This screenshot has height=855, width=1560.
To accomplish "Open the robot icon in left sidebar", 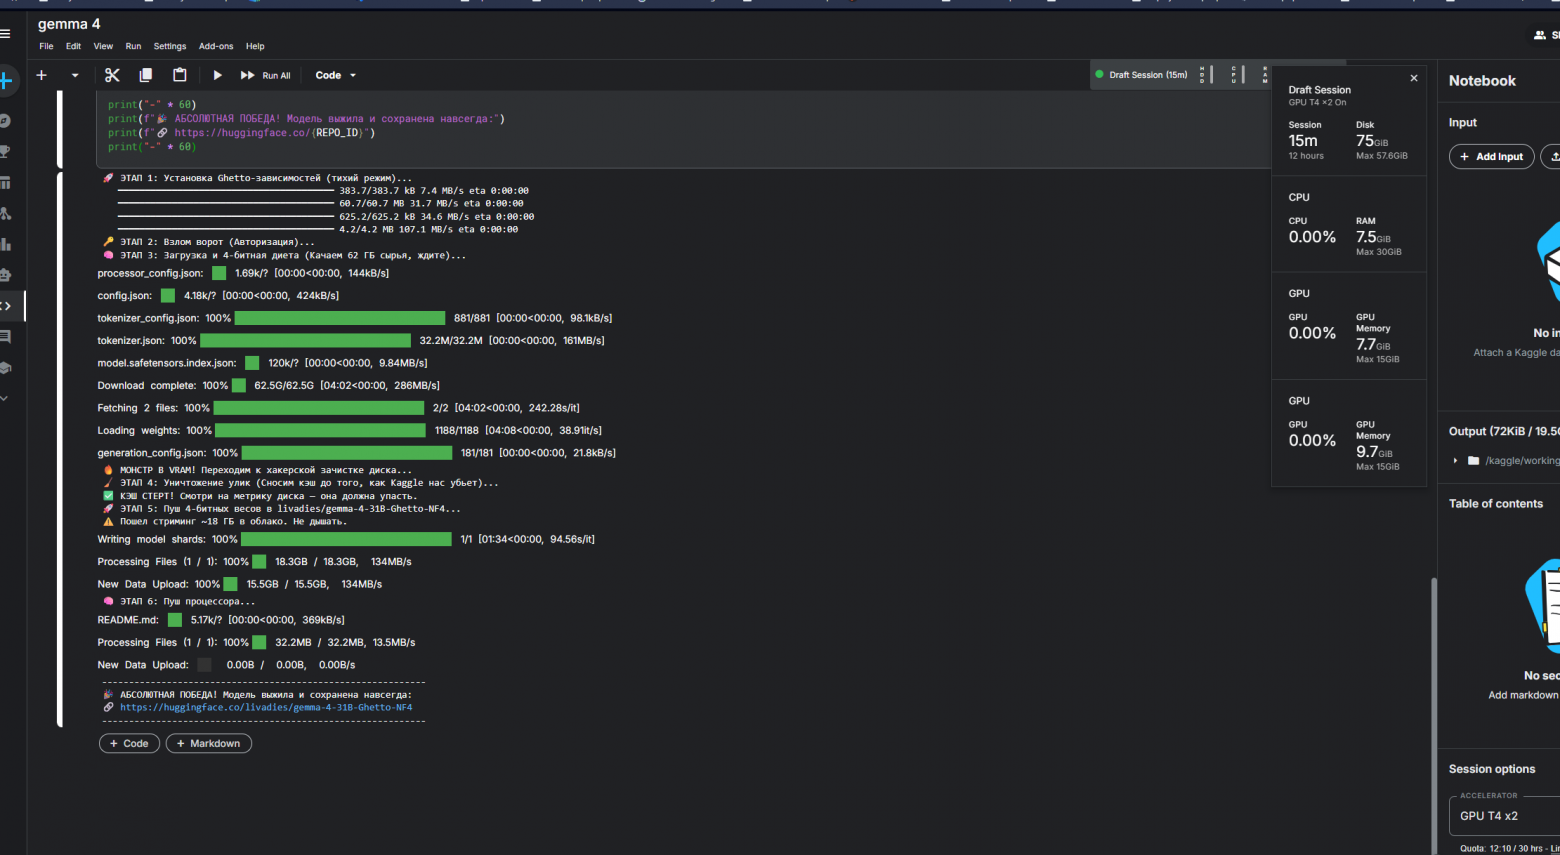I will 5,275.
